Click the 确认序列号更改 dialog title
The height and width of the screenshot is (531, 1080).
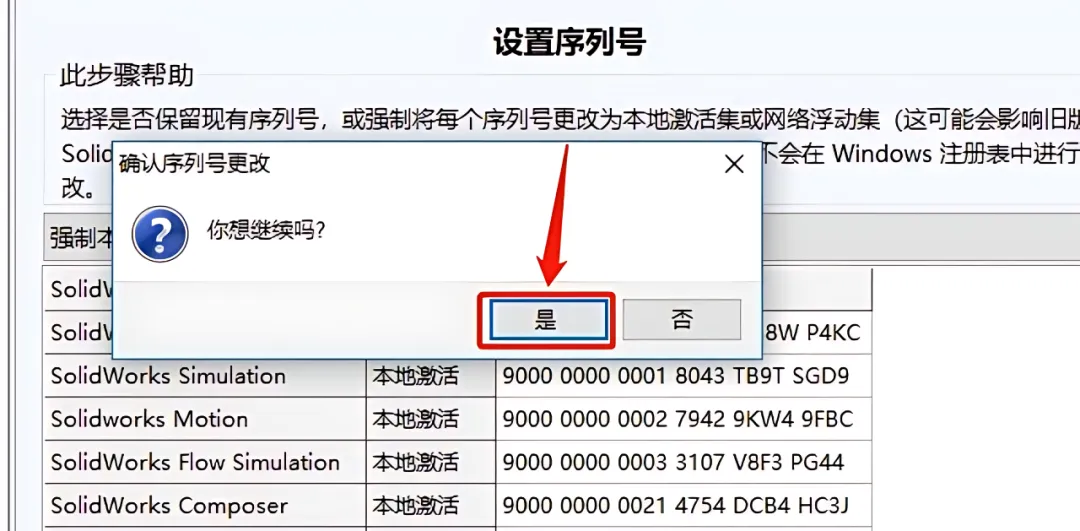[195, 164]
